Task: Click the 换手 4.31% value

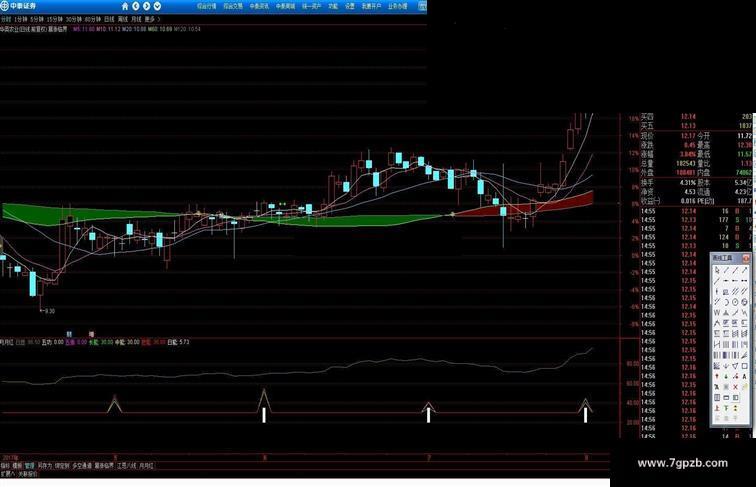Action: click(x=688, y=182)
